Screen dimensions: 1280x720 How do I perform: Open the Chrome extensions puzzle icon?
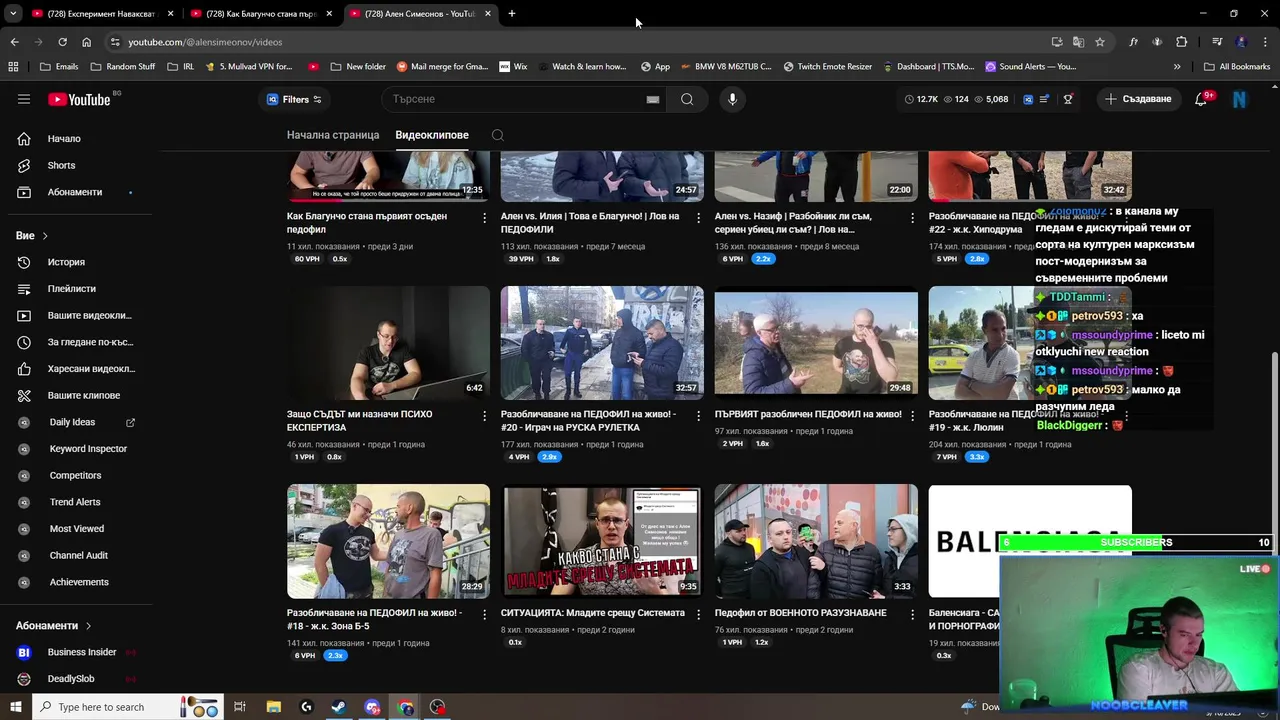coord(1182,42)
